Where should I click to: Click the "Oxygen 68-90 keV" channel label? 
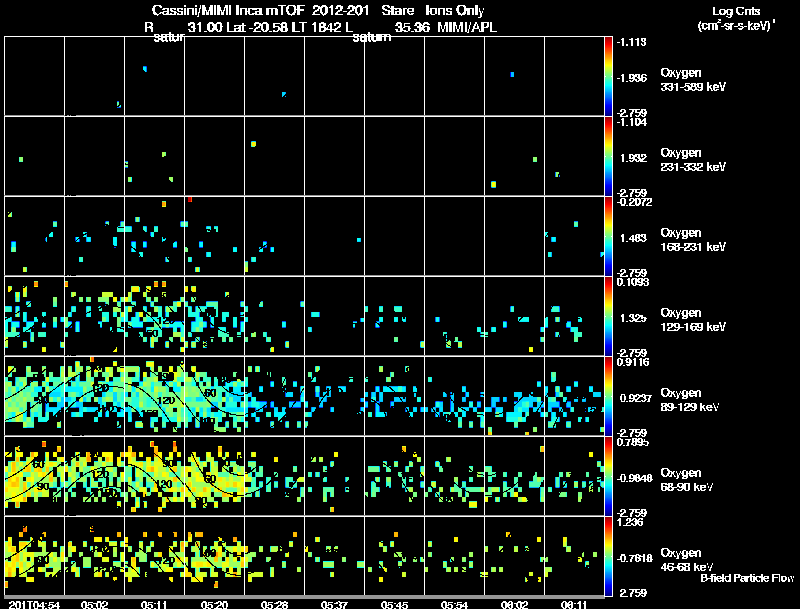coord(687,480)
